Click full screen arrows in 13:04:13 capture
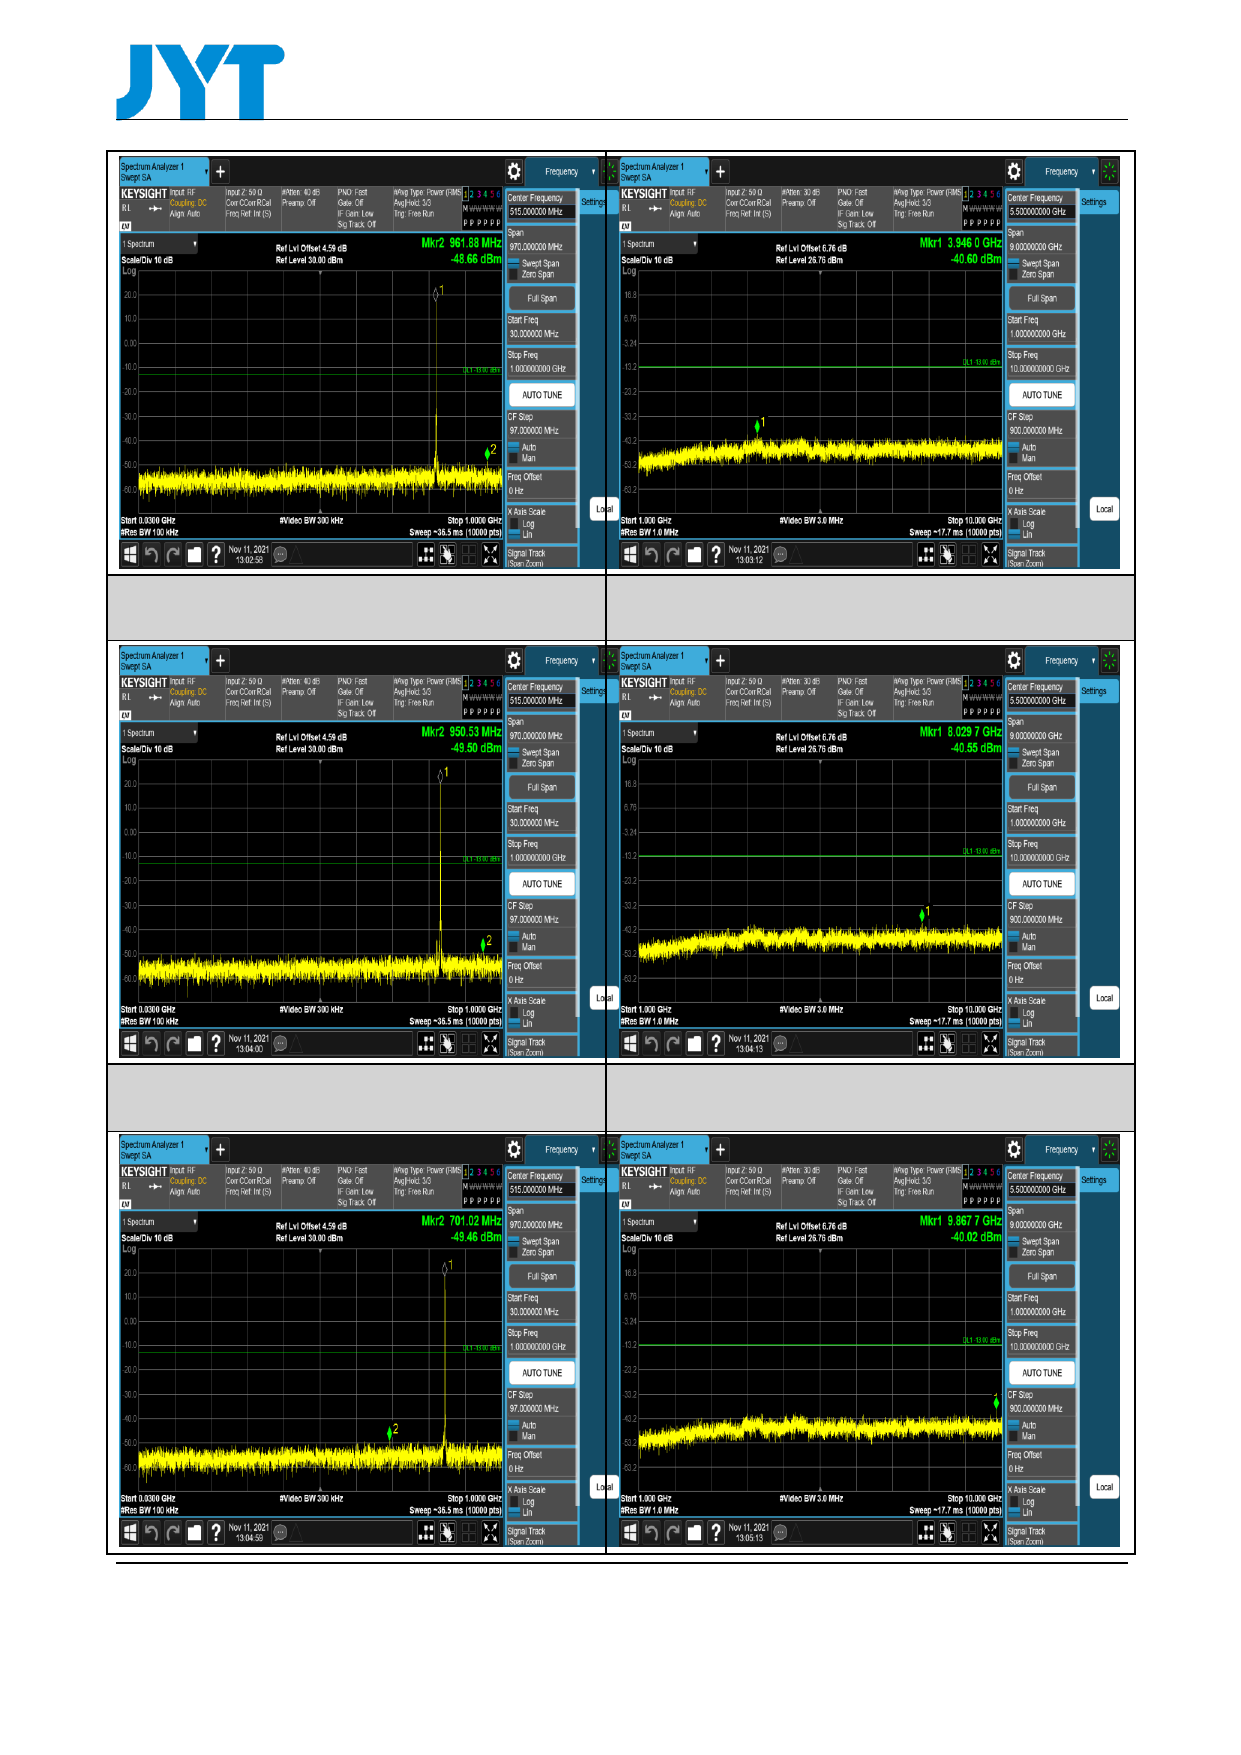The image size is (1241, 1755). click(990, 1043)
